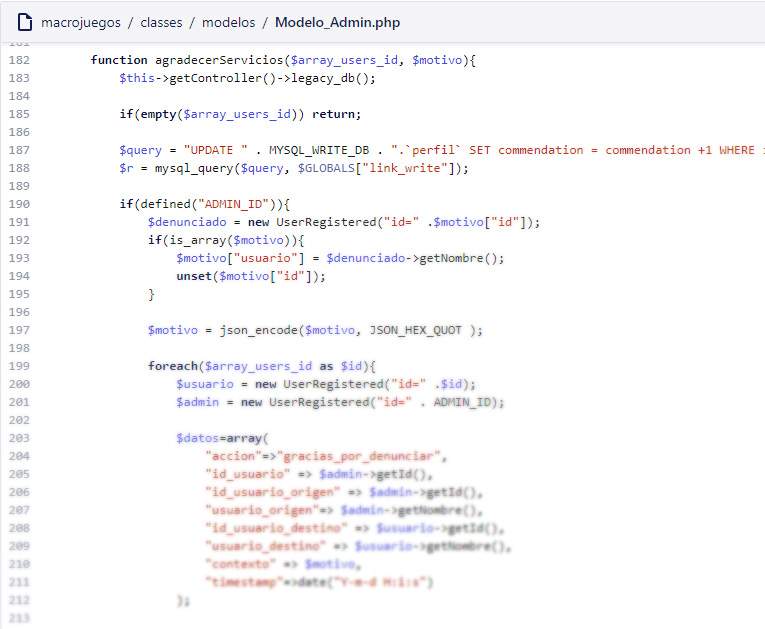Image resolution: width=765 pixels, height=629 pixels.
Task: Click the legacy_db() call on line 183
Action: 330,78
